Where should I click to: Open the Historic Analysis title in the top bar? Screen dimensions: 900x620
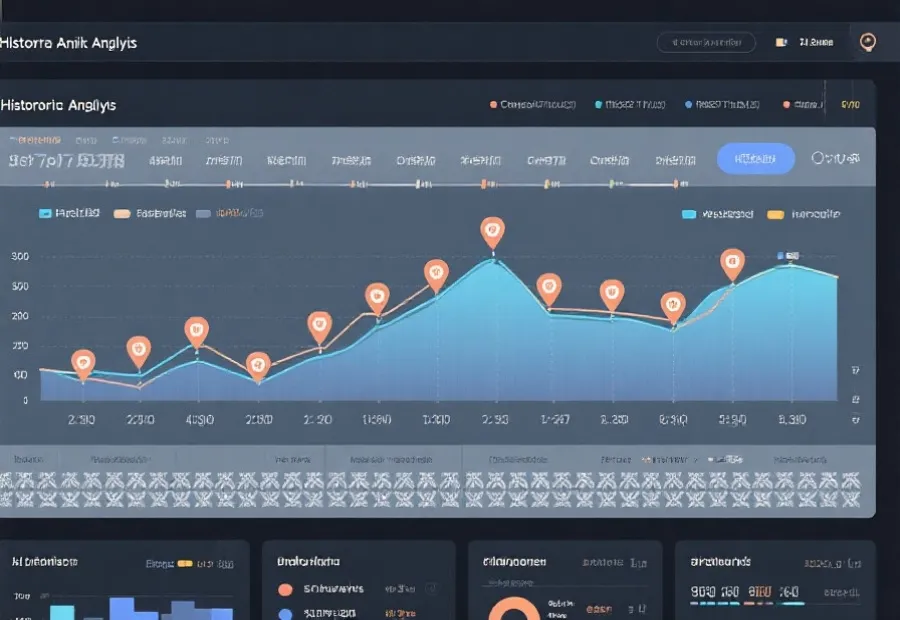click(69, 43)
